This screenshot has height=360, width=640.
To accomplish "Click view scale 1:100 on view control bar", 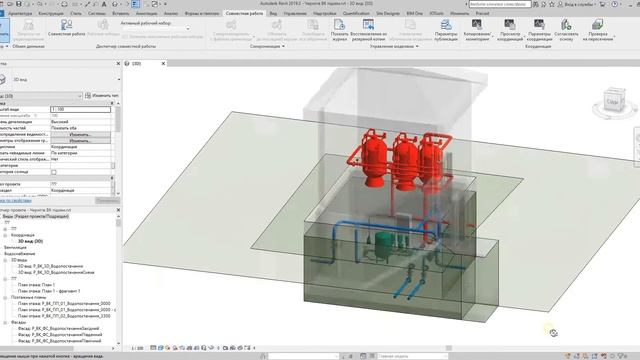I will pos(138,348).
